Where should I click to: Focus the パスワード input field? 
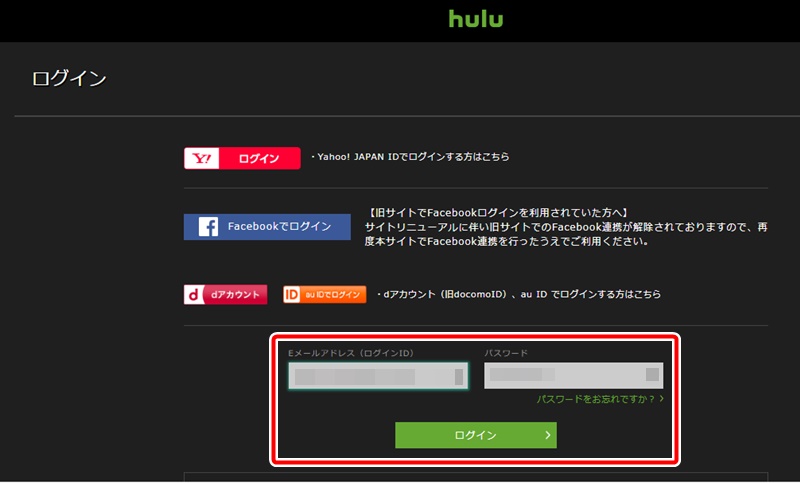tap(573, 376)
